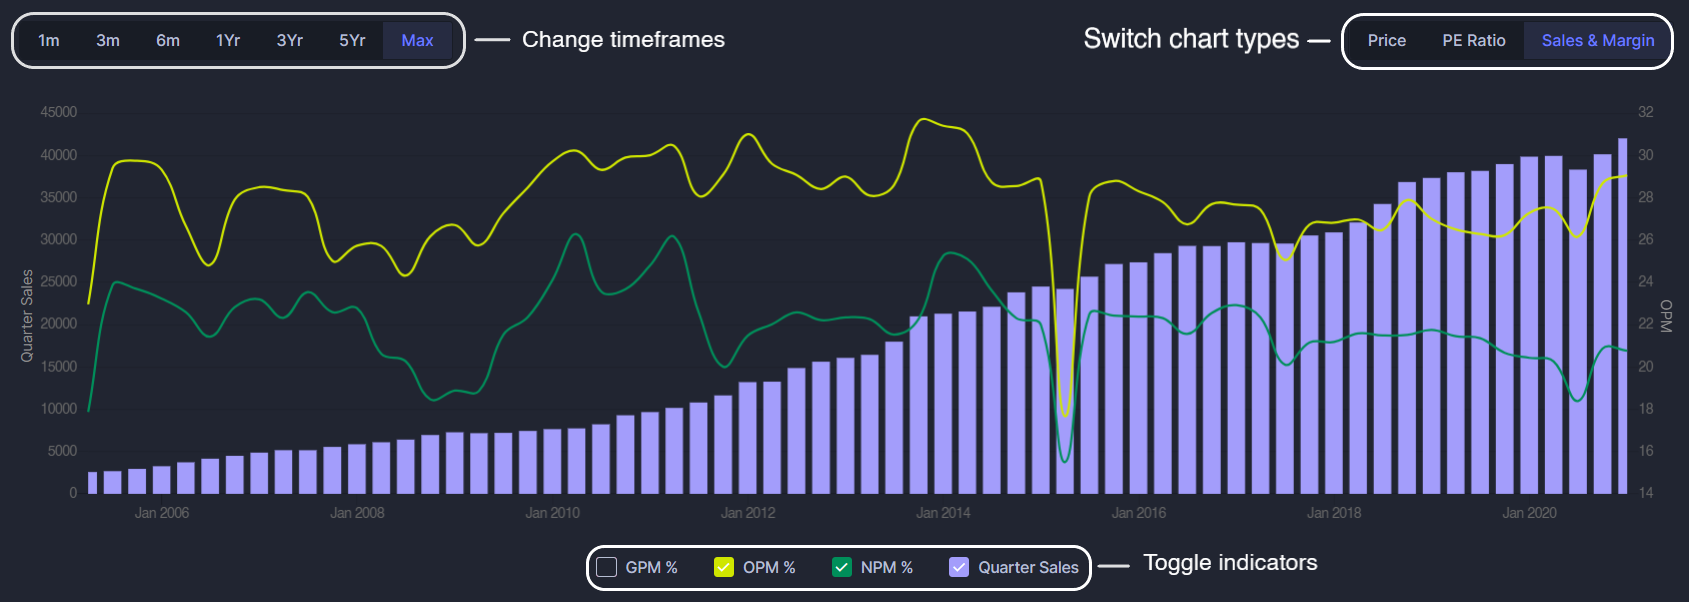Toggle the NPM % checkbox
Viewport: 1689px width, 602px height.
click(842, 567)
